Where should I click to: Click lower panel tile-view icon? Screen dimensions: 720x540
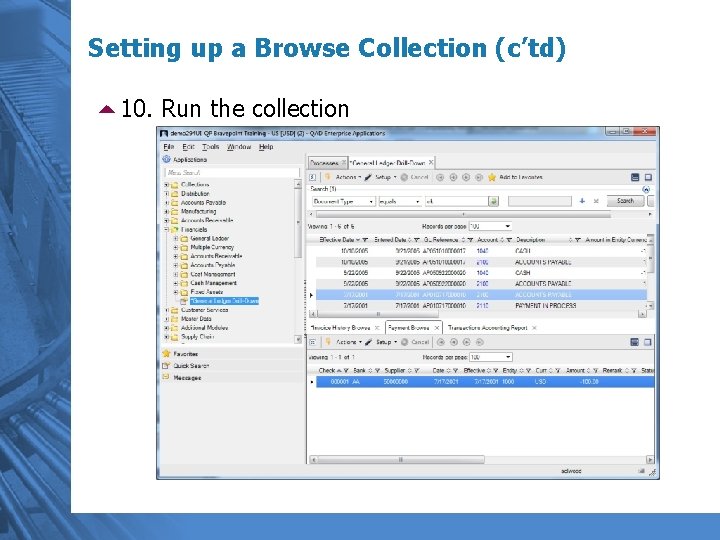(x=635, y=342)
